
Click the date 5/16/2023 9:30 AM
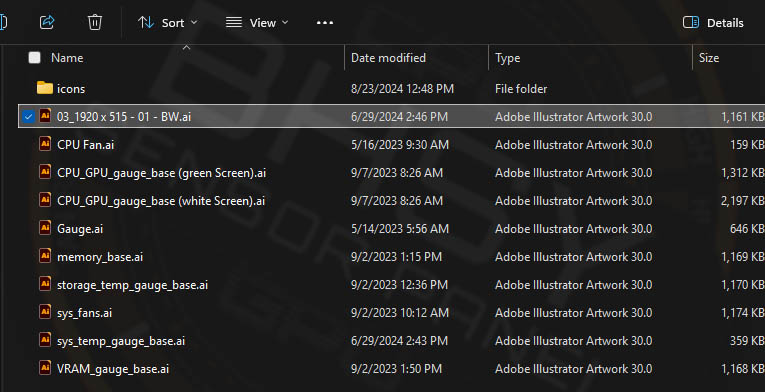point(400,145)
